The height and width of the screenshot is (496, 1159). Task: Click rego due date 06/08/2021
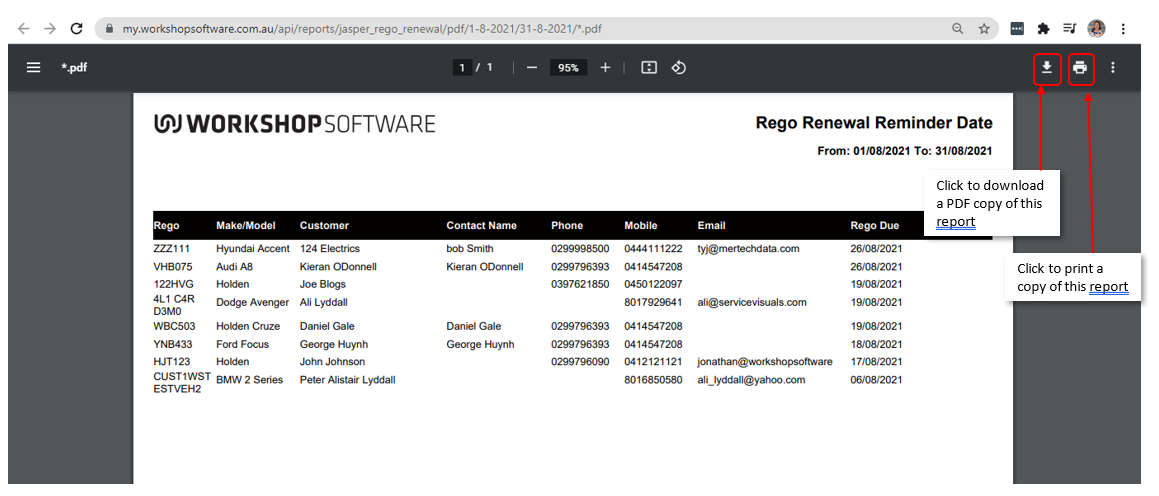click(876, 380)
